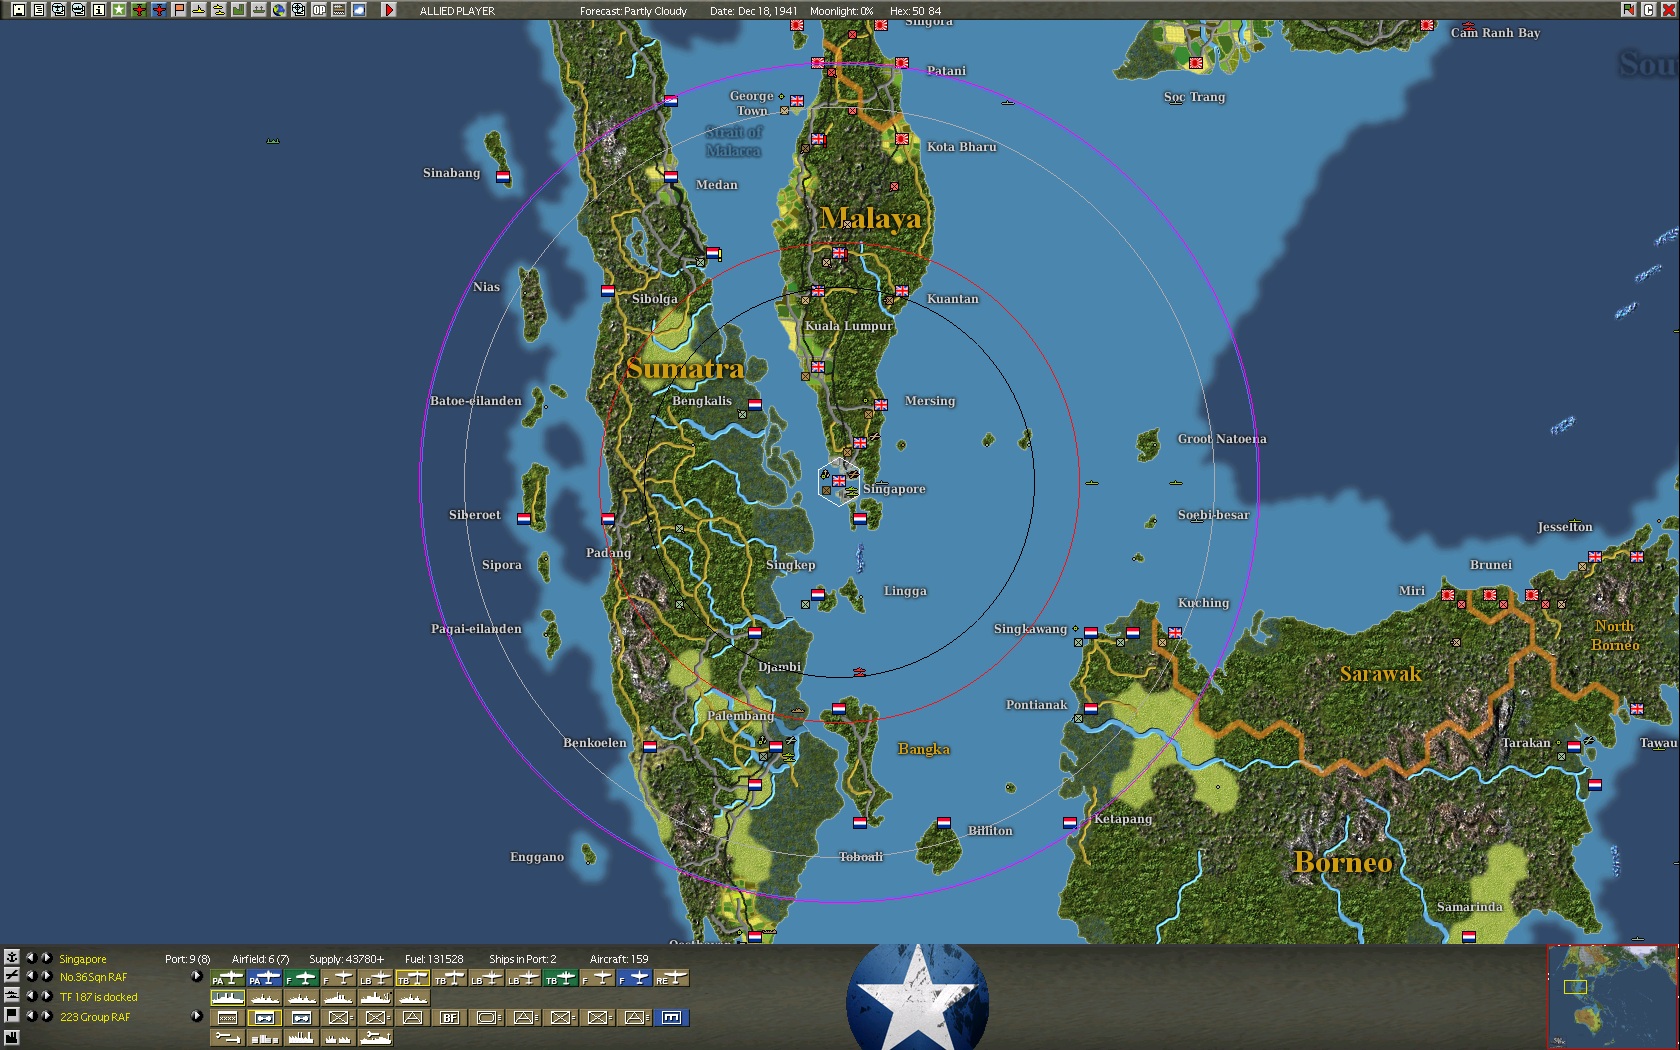Select the blue-highlighted ground unit icon
1680x1050 pixels.
pos(672,1018)
